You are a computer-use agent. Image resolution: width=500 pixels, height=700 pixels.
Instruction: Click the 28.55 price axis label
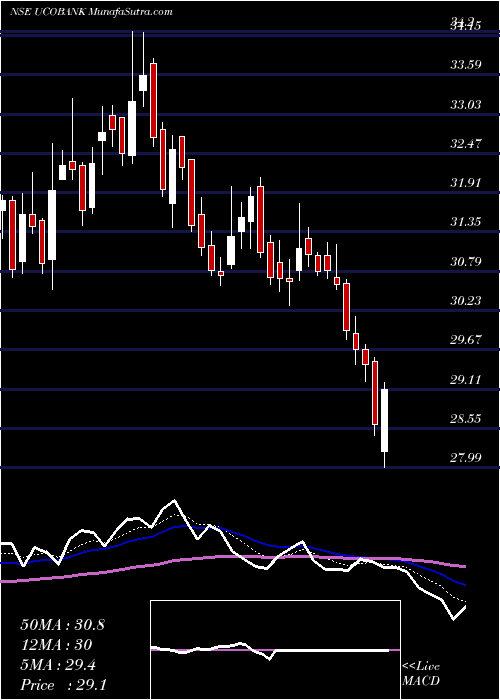point(466,419)
